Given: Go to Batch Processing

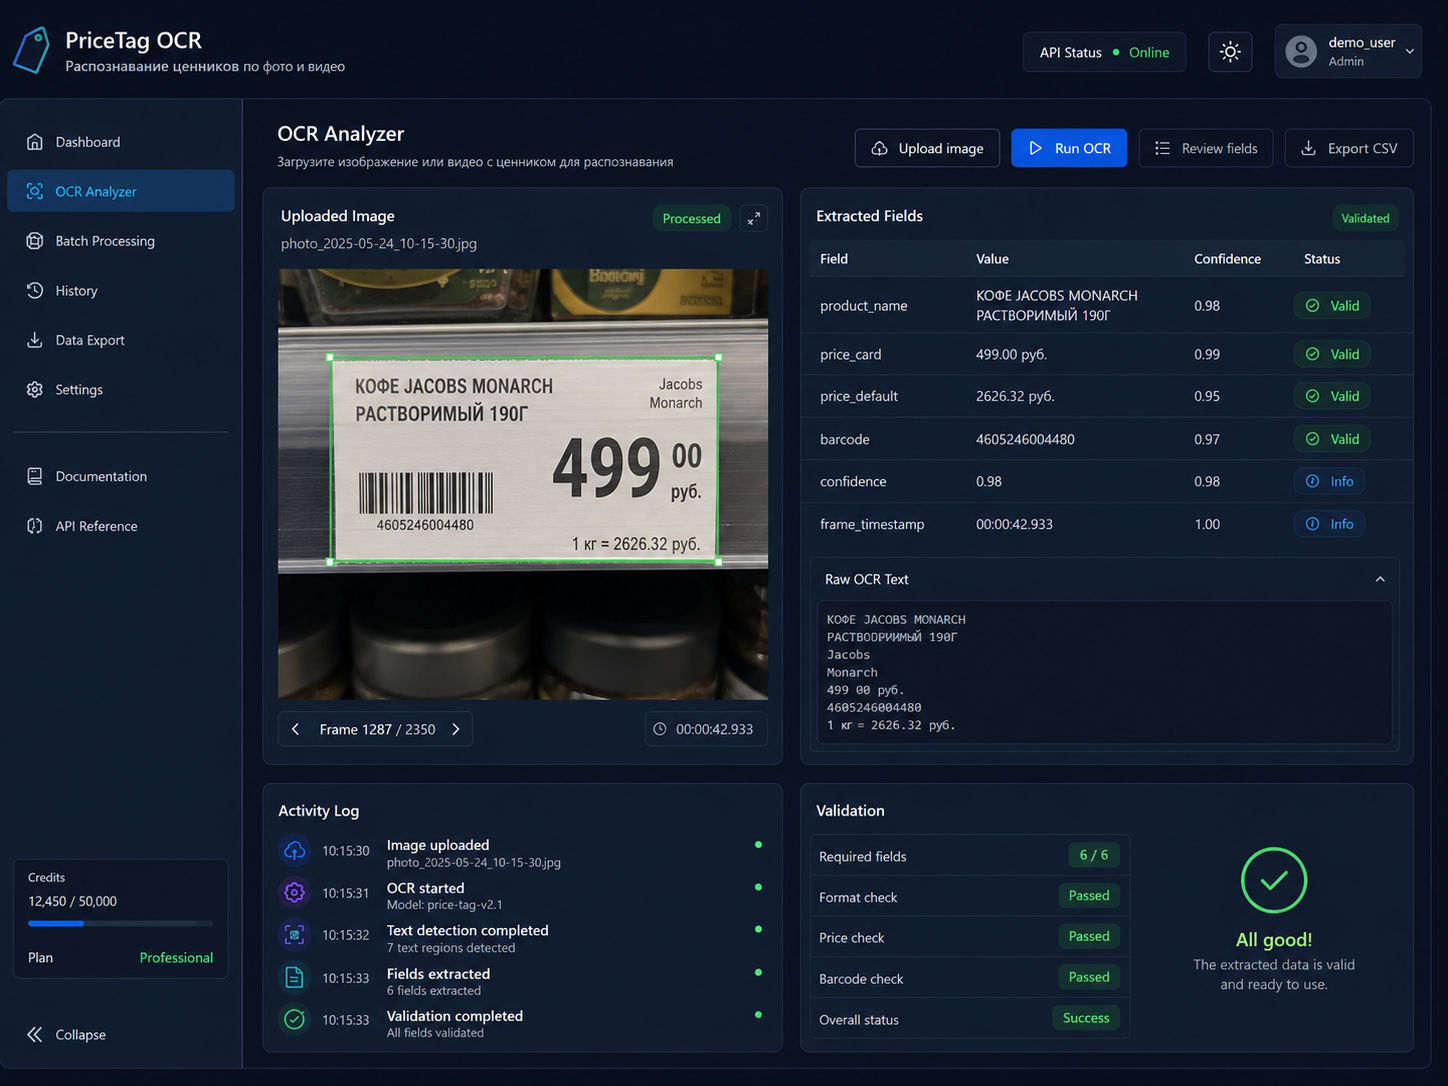Looking at the screenshot, I should pyautogui.click(x=121, y=241).
